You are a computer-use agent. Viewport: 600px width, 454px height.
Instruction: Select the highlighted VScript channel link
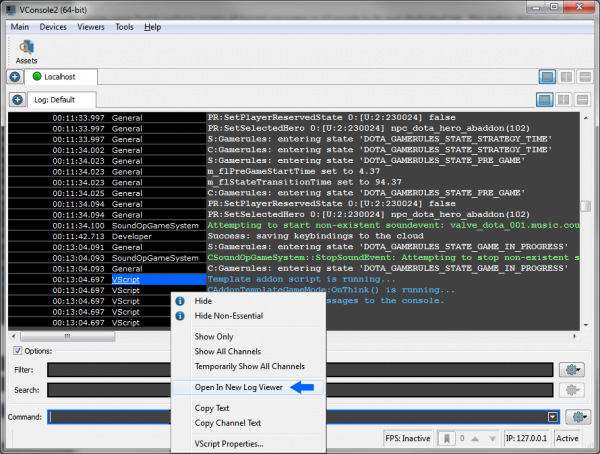pyautogui.click(x=126, y=279)
